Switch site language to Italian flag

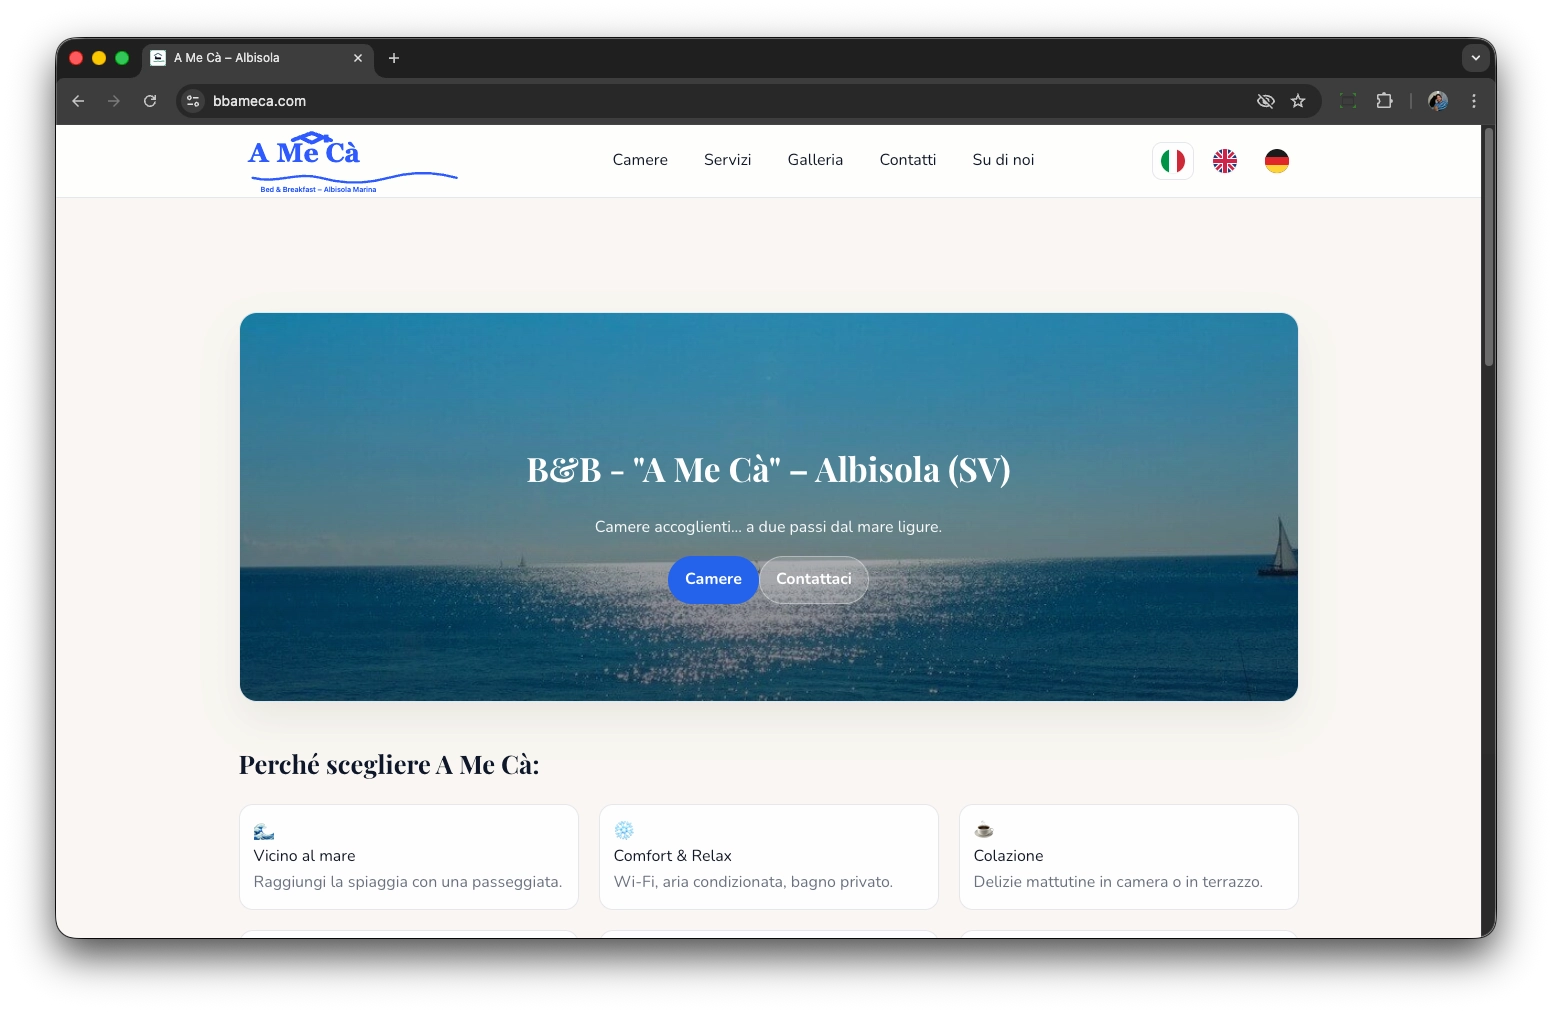click(x=1172, y=161)
